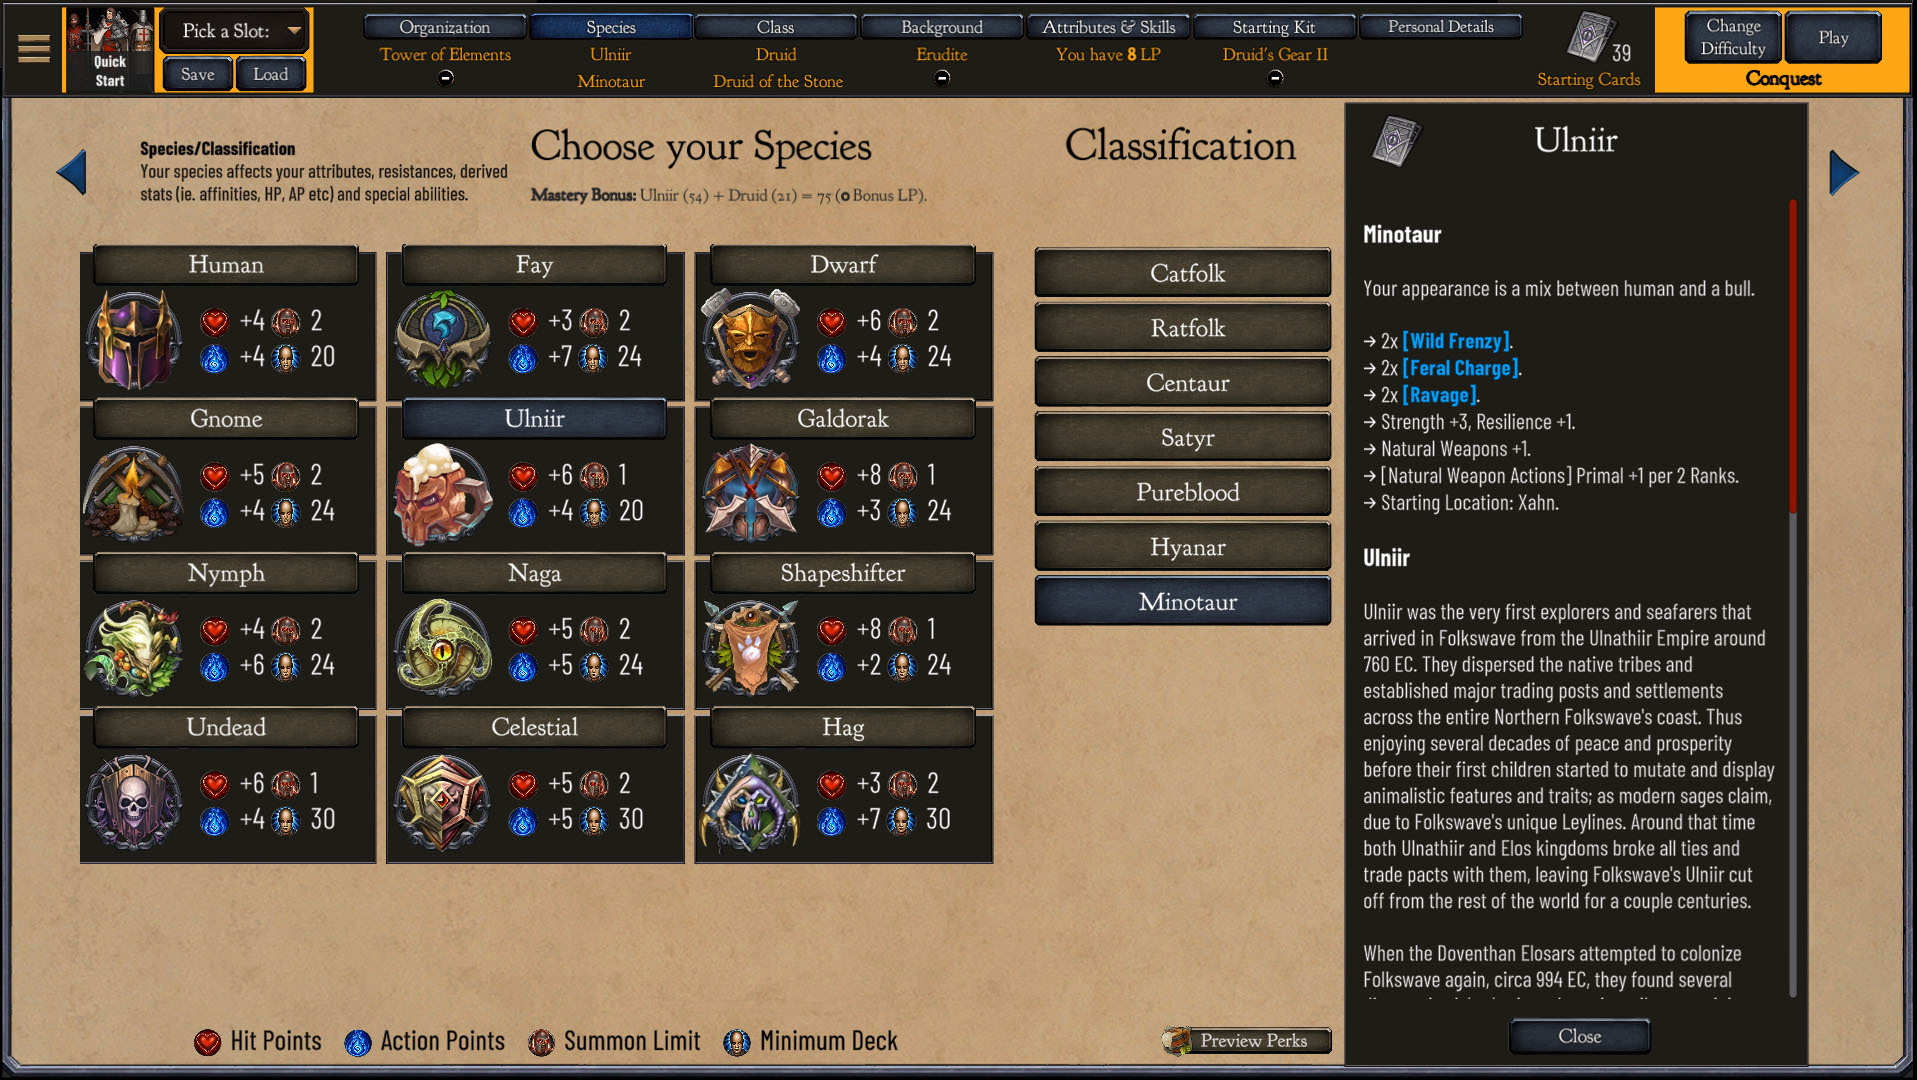The width and height of the screenshot is (1917, 1080).
Task: Open the hamburger main menu
Action: coord(33,49)
